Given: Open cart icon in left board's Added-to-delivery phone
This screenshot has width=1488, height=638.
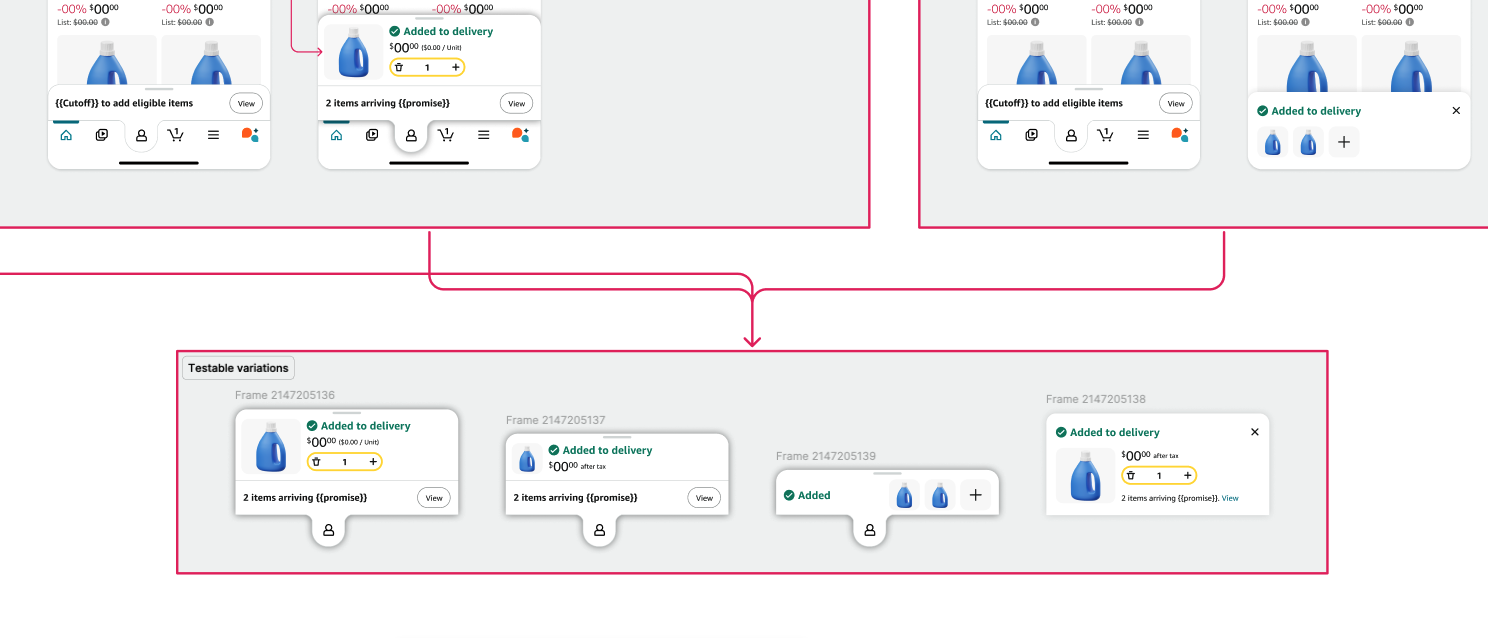Looking at the screenshot, I should (x=446, y=135).
